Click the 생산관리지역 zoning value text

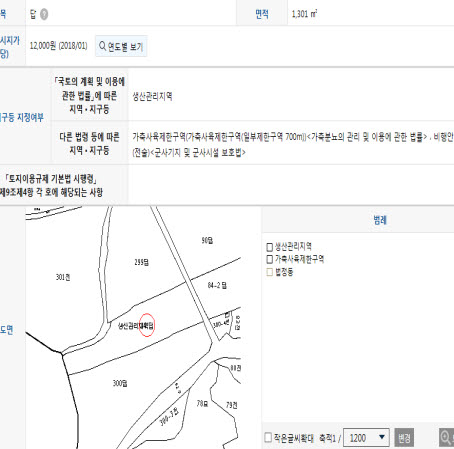(x=152, y=97)
